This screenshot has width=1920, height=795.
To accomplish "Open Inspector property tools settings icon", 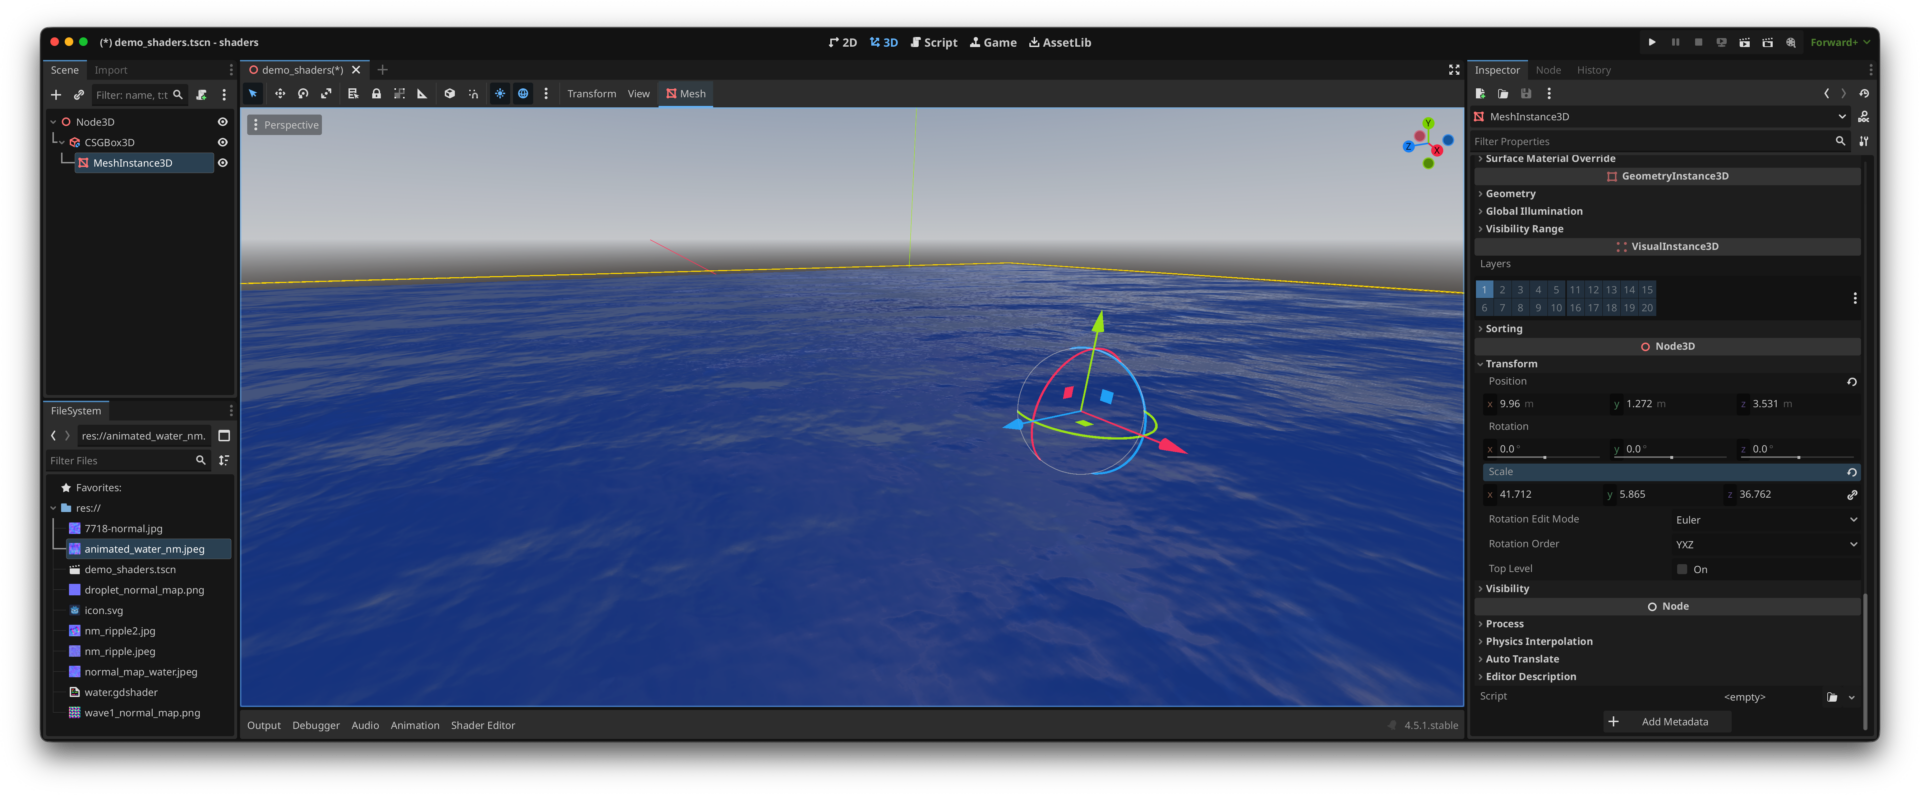I will 1864,141.
